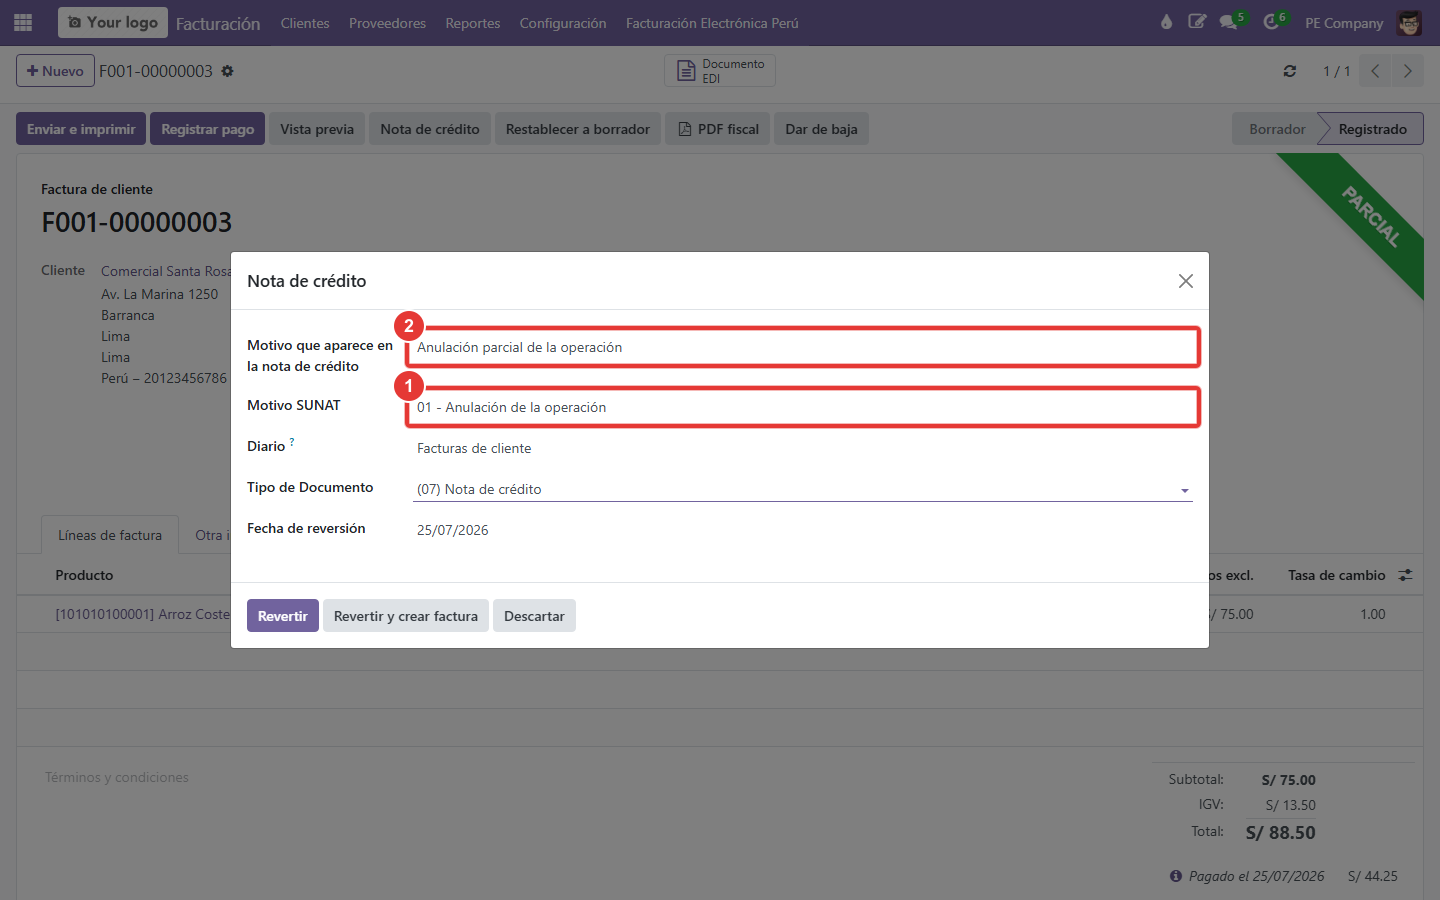Click the credit note reason text field
Screen dimensions: 1440x900
(802, 347)
